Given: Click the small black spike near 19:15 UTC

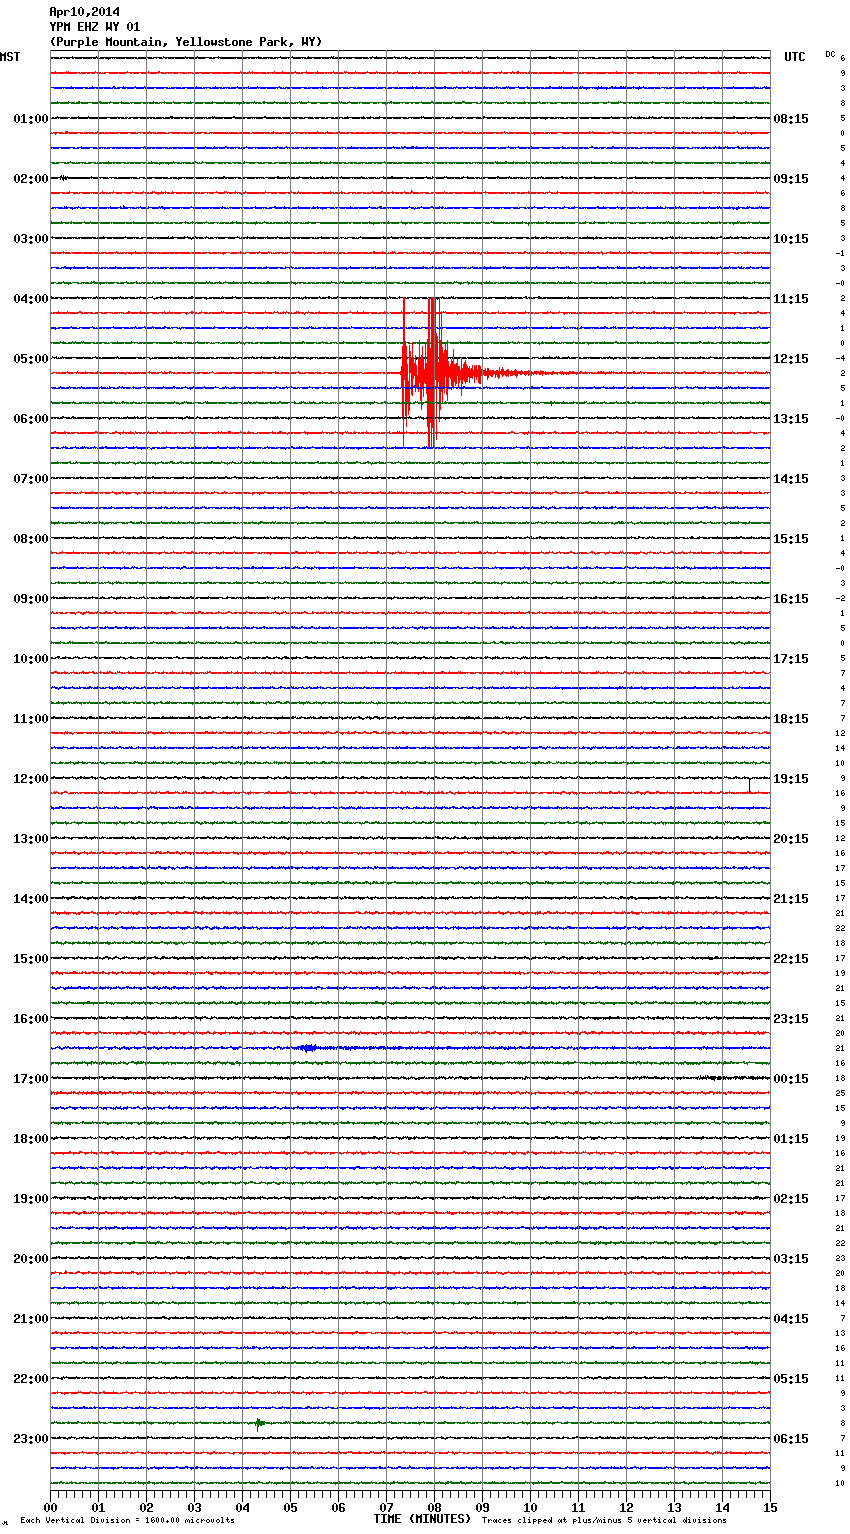Looking at the screenshot, I should coord(749,785).
